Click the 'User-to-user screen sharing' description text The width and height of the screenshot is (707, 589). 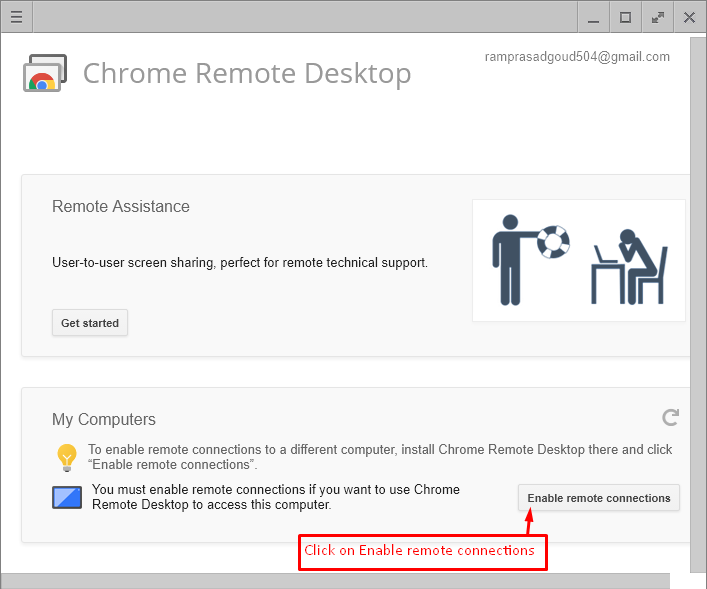[240, 262]
